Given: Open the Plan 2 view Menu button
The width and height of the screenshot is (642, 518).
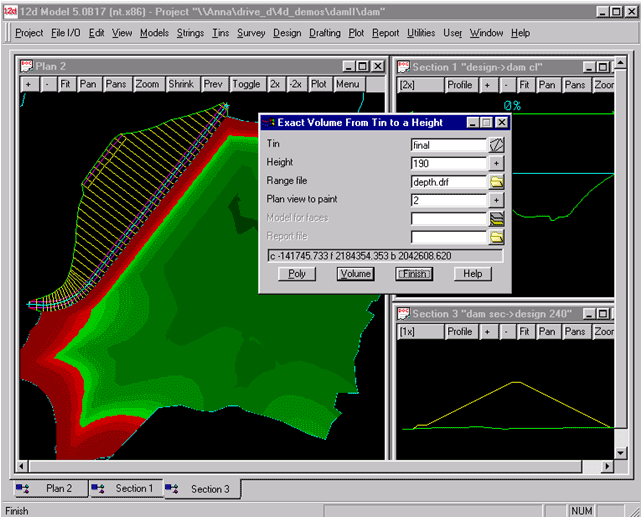Looking at the screenshot, I should coord(347,85).
